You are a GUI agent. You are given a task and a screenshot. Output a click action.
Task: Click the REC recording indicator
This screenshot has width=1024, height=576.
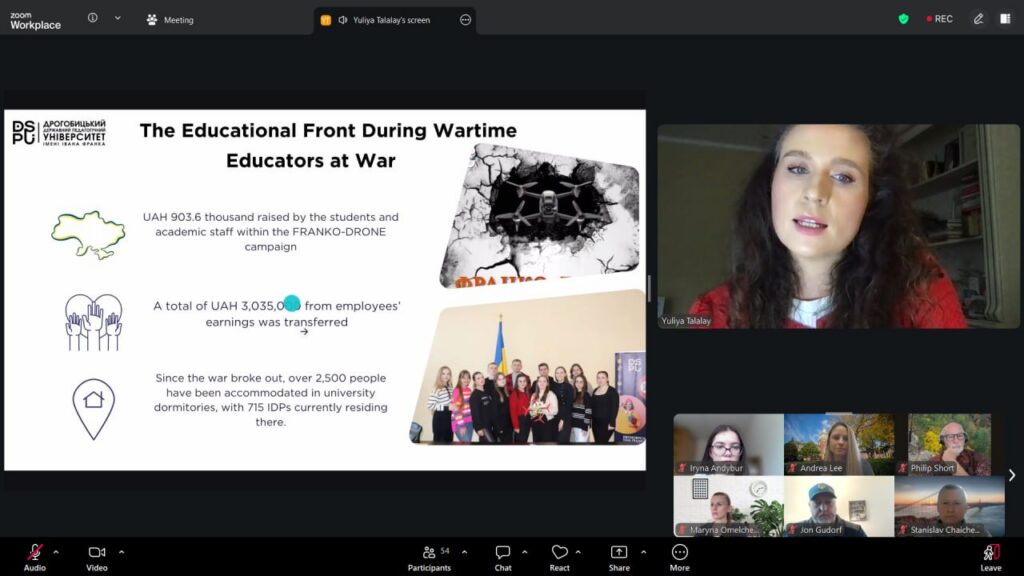(939, 19)
